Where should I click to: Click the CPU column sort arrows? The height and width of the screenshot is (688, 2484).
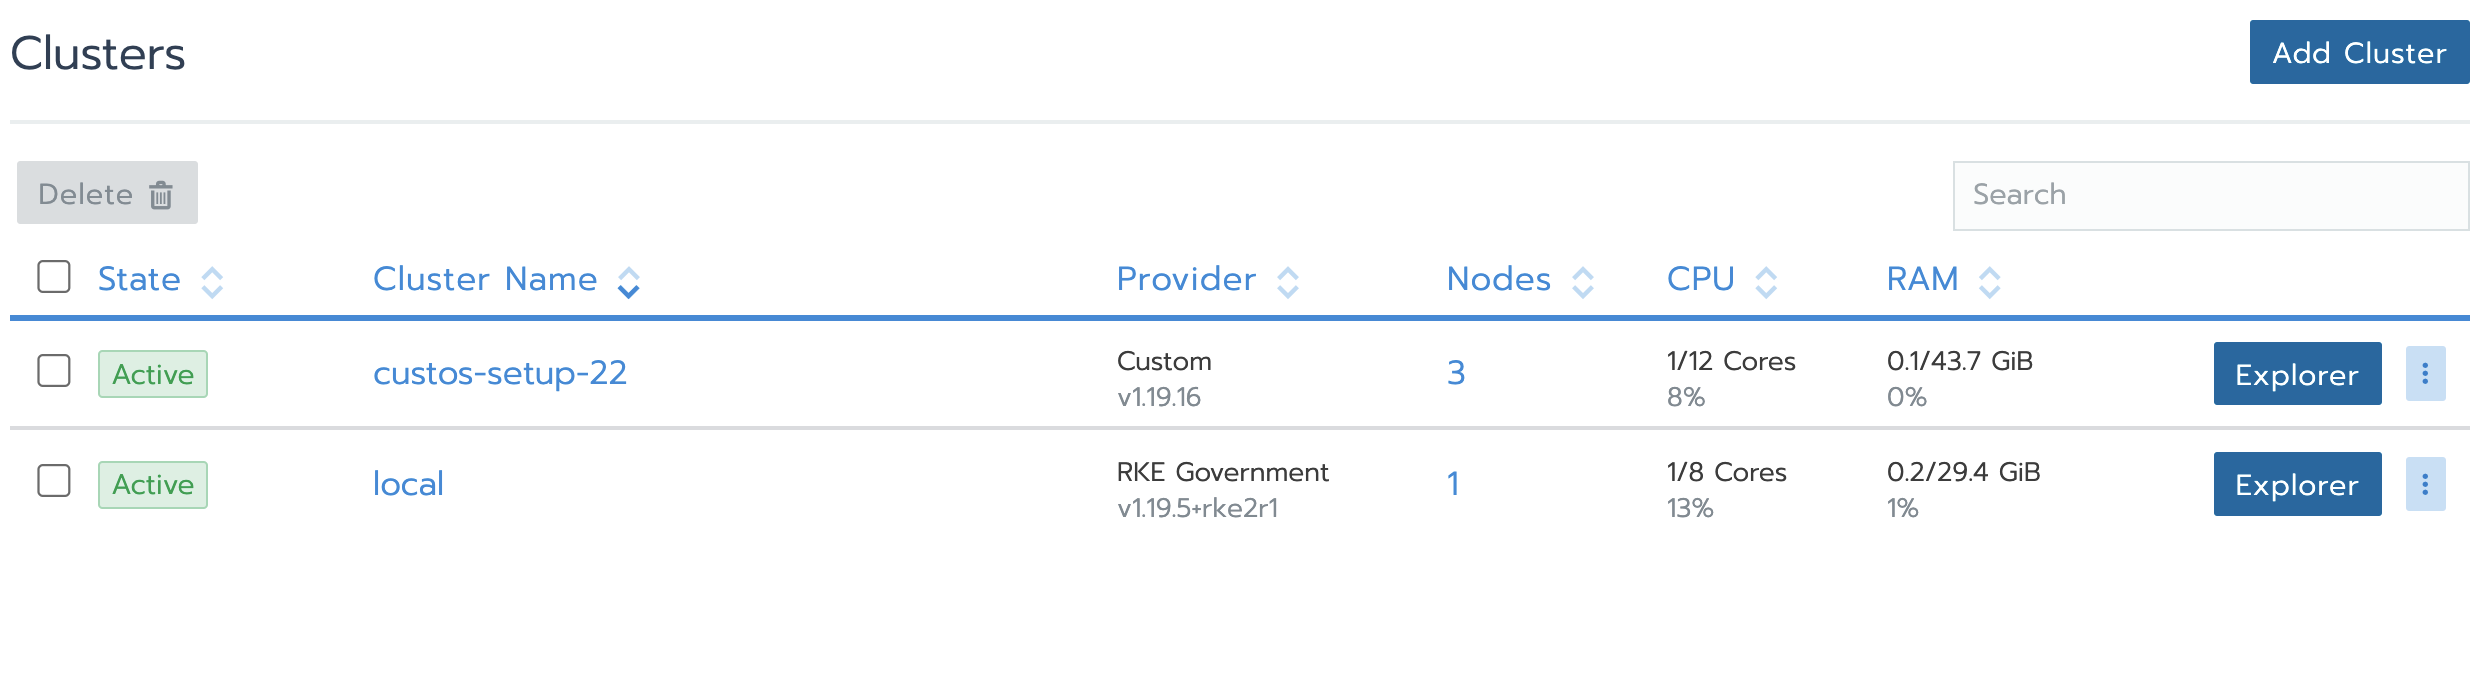(x=1767, y=282)
